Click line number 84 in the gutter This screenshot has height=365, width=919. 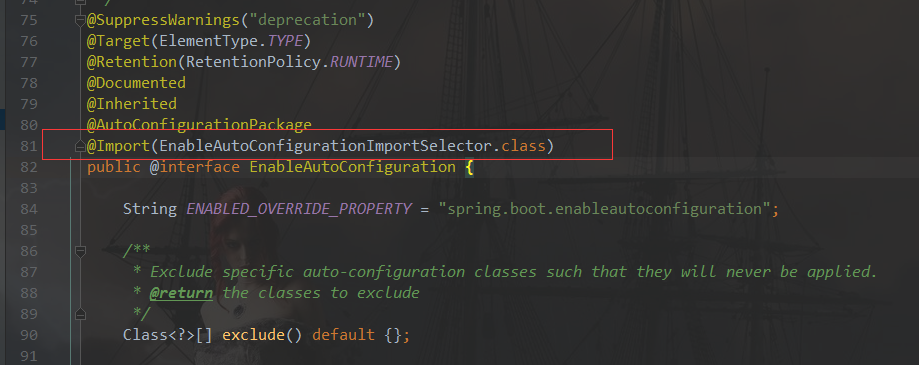[29, 209]
